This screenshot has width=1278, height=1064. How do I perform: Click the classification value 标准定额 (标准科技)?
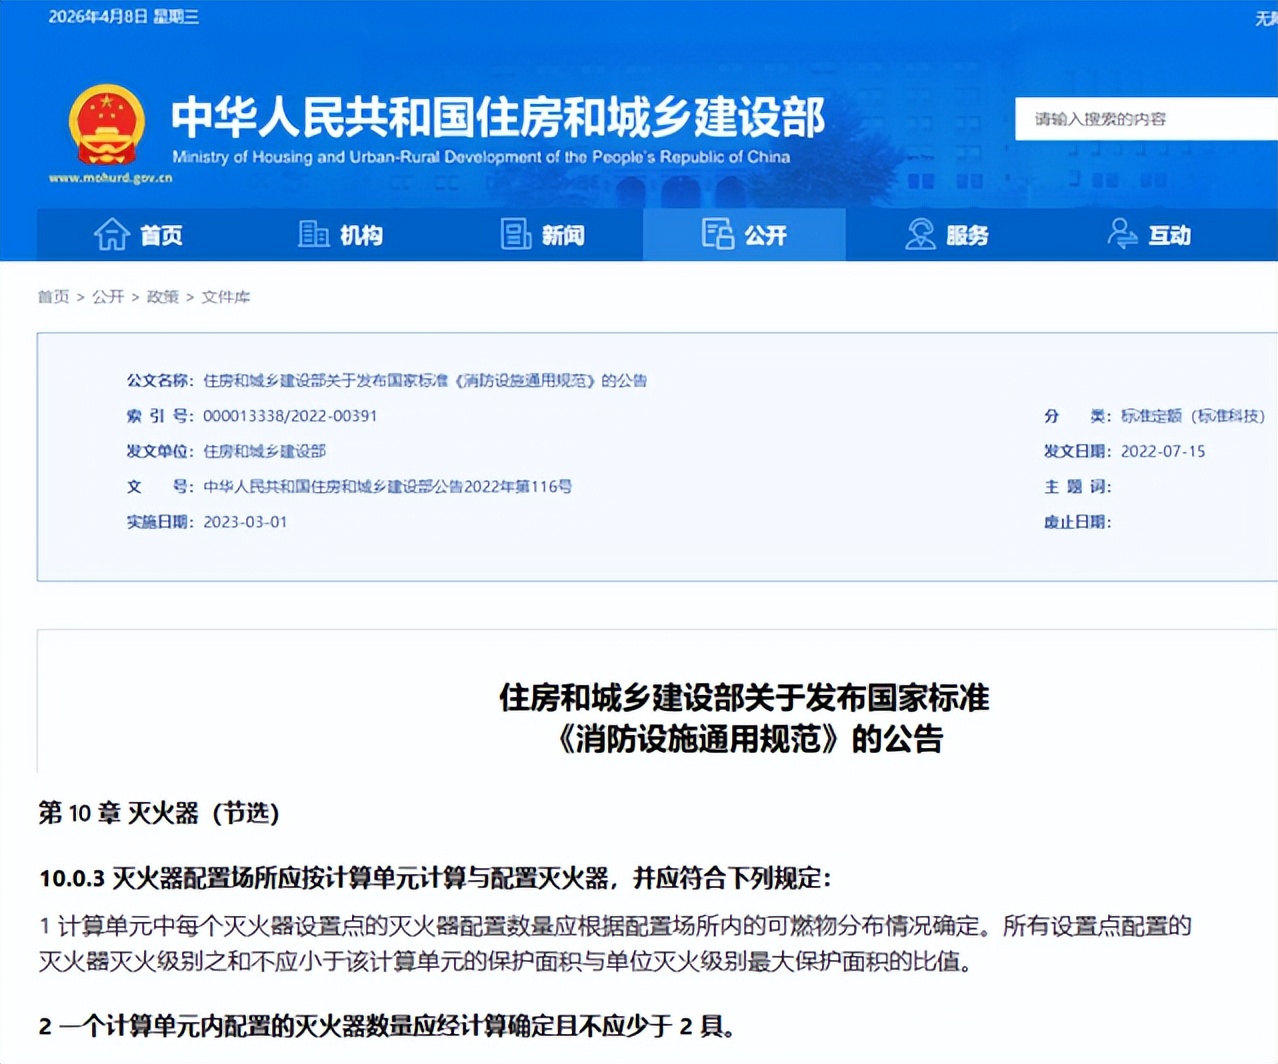pyautogui.click(x=1193, y=416)
